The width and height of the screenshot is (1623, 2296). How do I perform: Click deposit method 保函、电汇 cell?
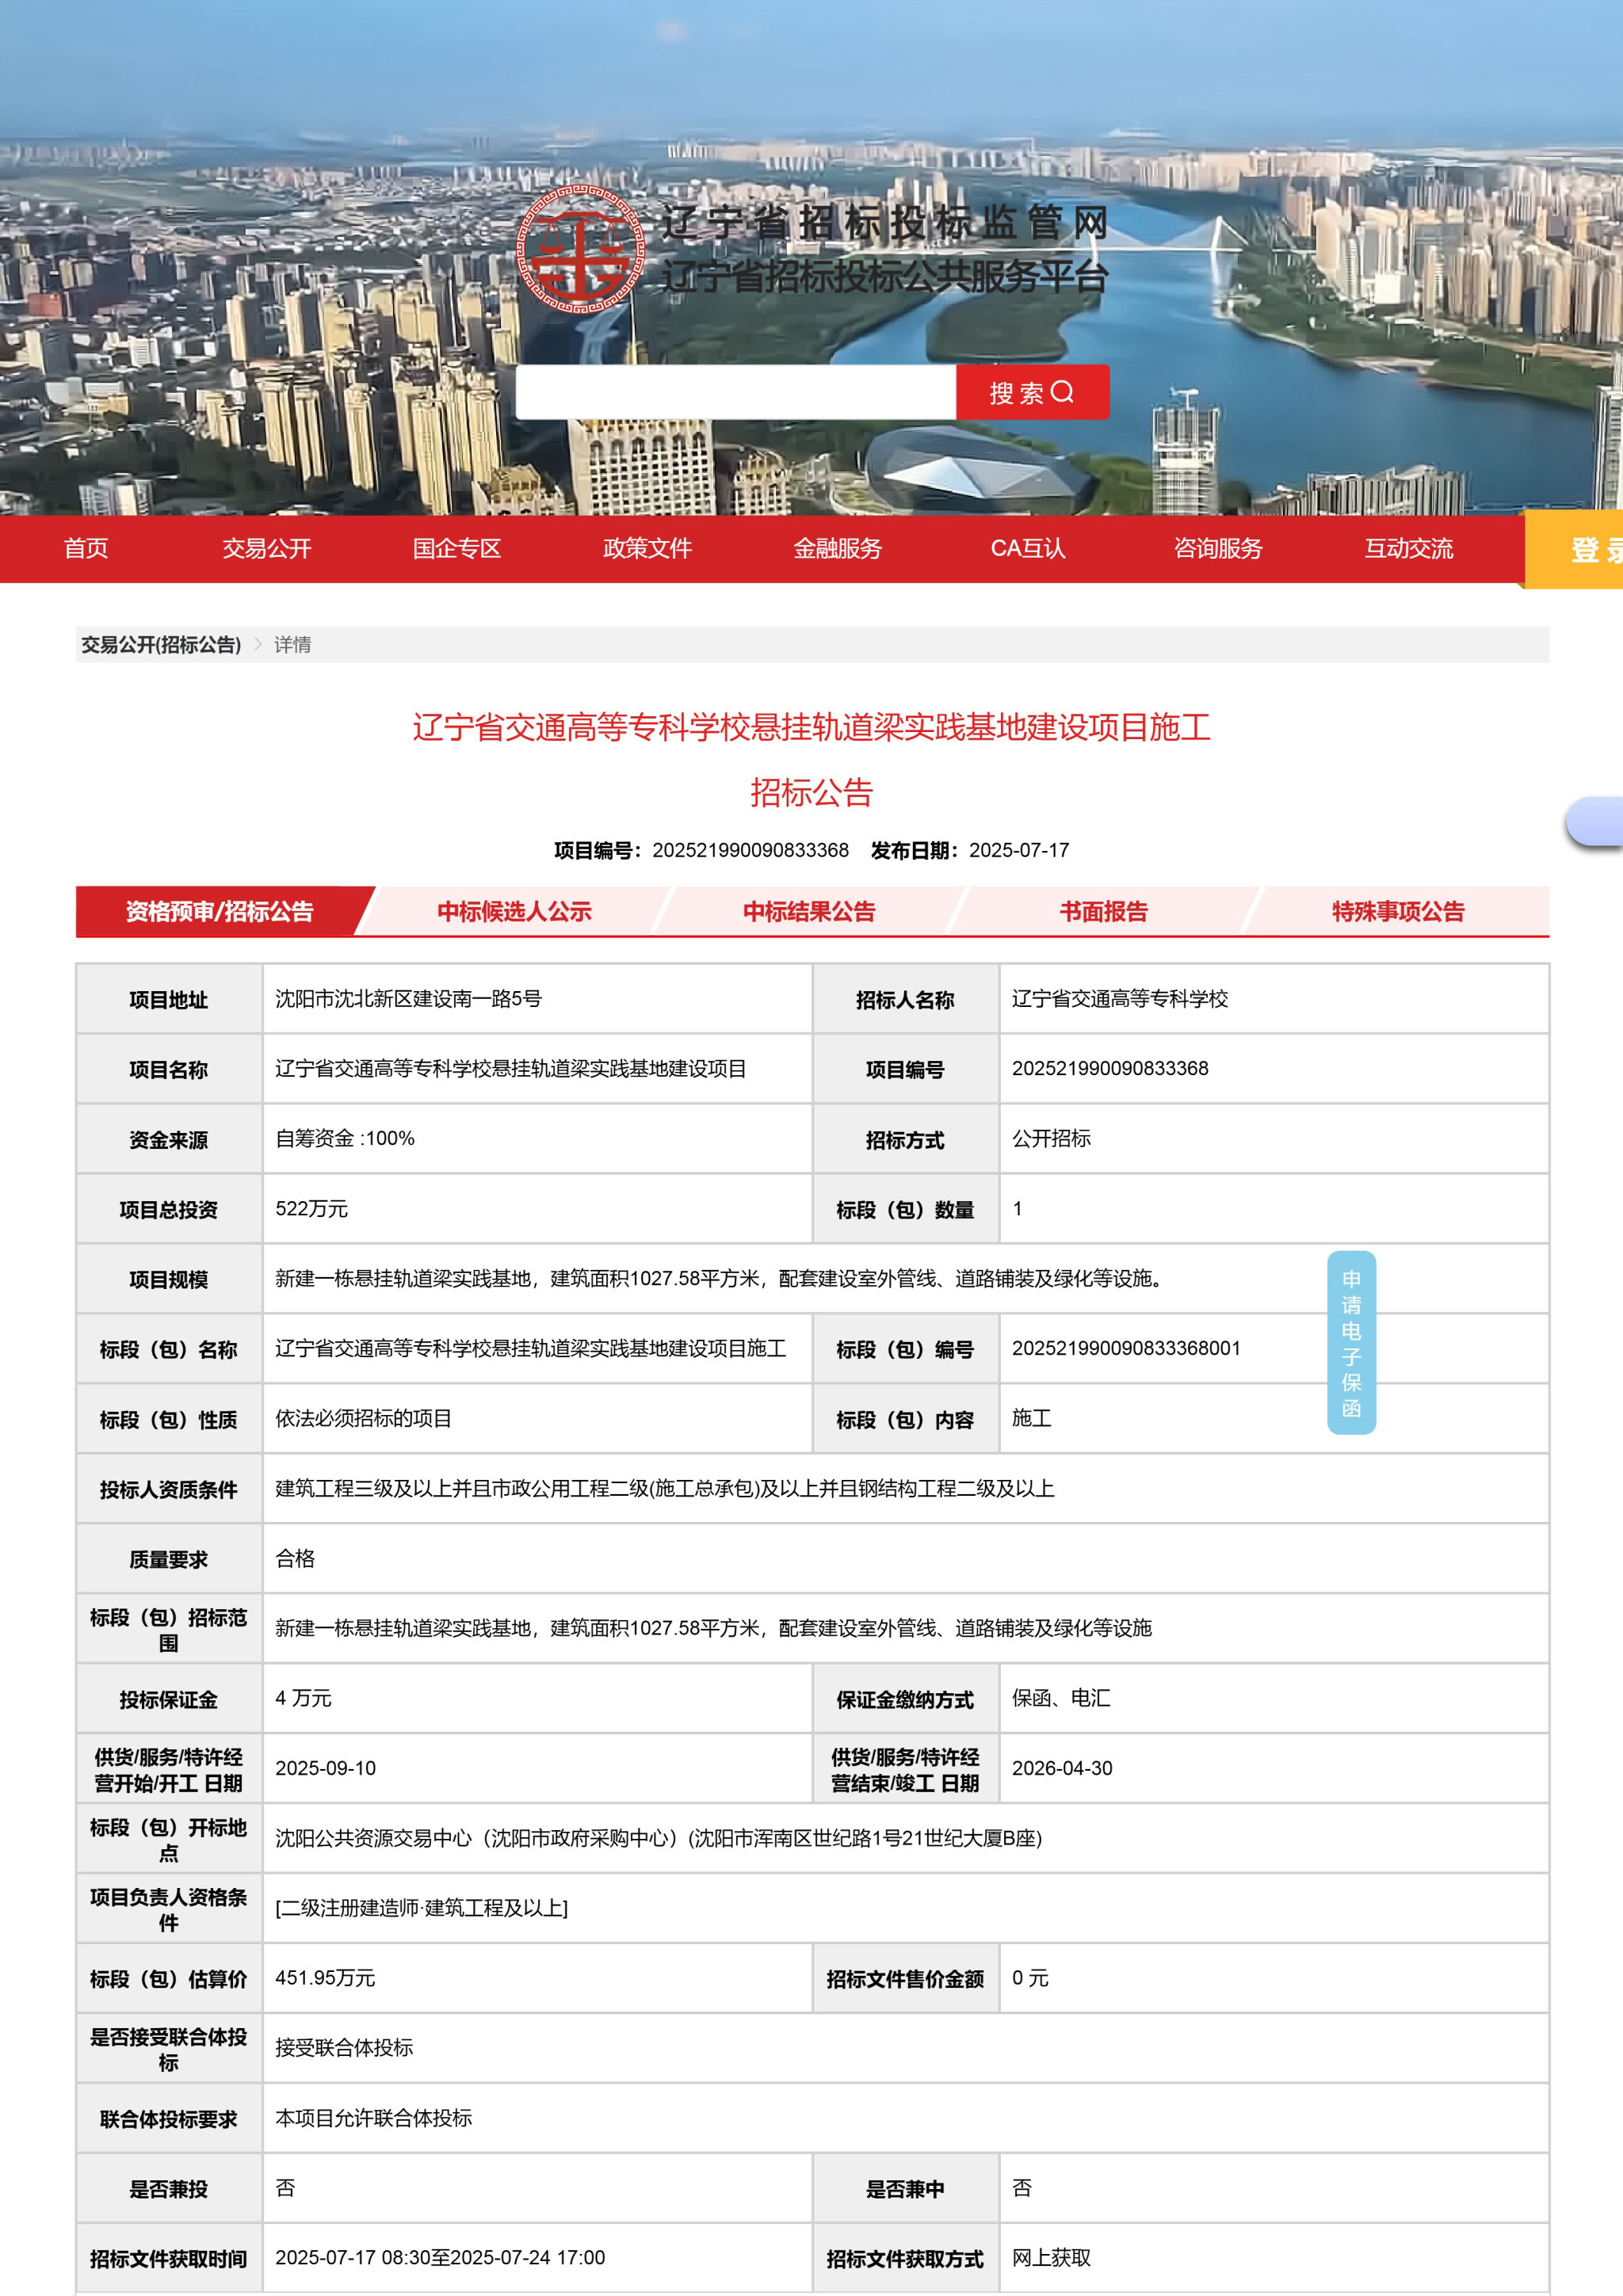(x=1274, y=1698)
